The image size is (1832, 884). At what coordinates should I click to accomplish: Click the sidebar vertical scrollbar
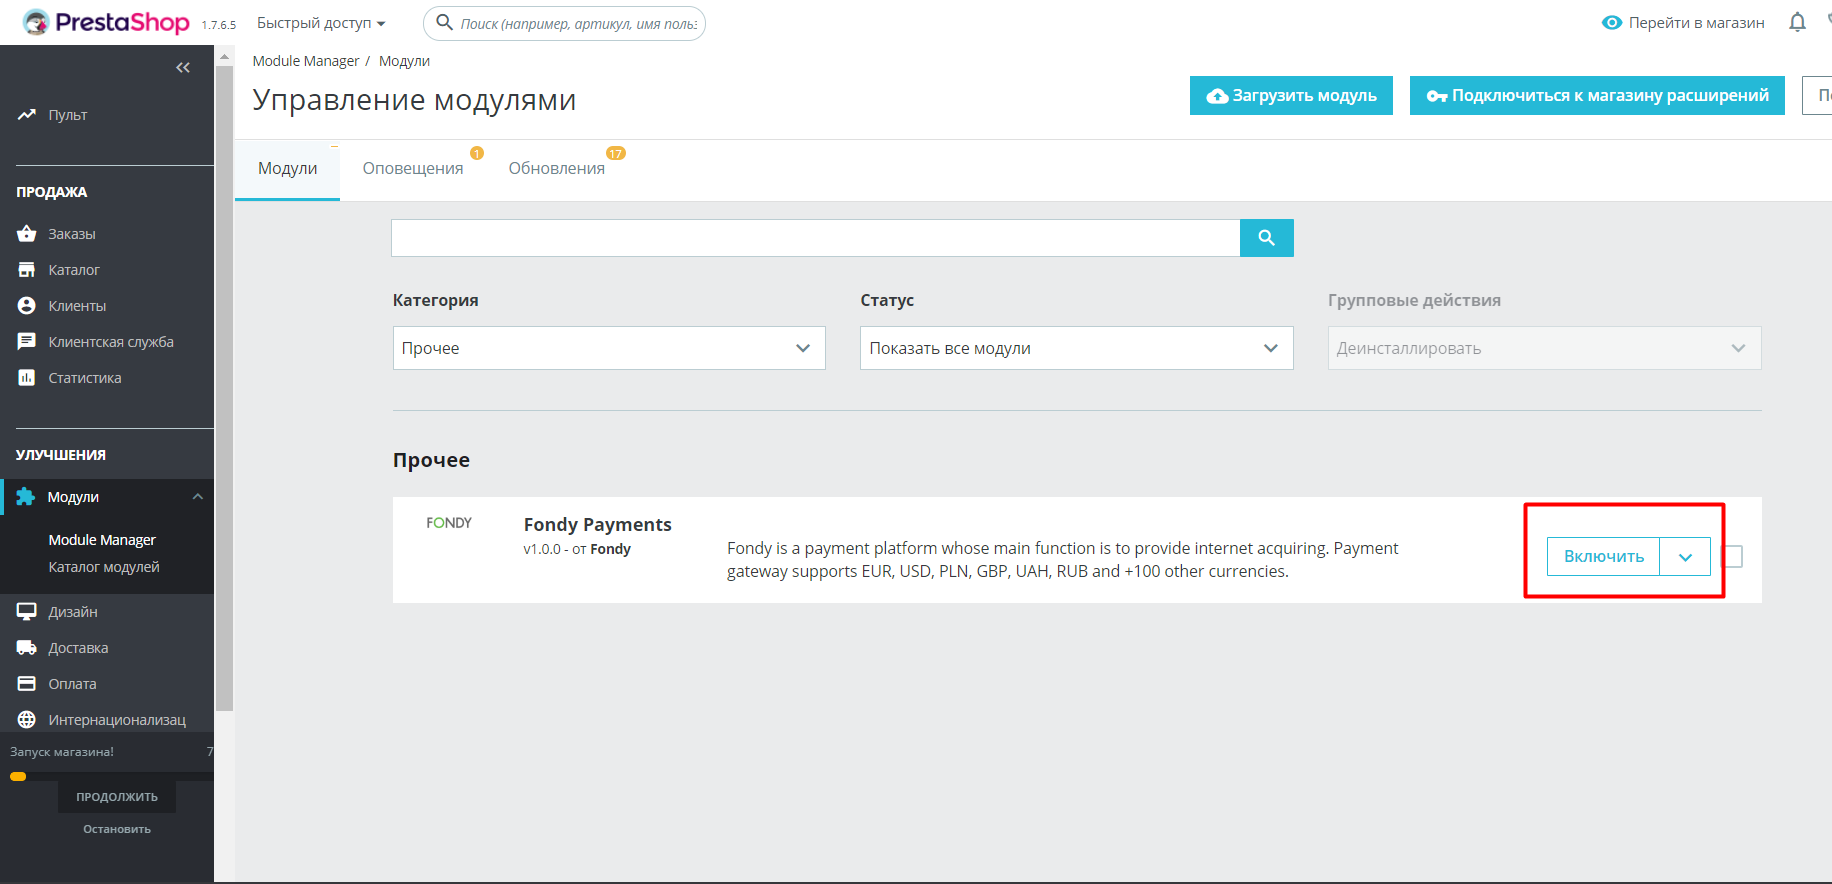click(225, 388)
